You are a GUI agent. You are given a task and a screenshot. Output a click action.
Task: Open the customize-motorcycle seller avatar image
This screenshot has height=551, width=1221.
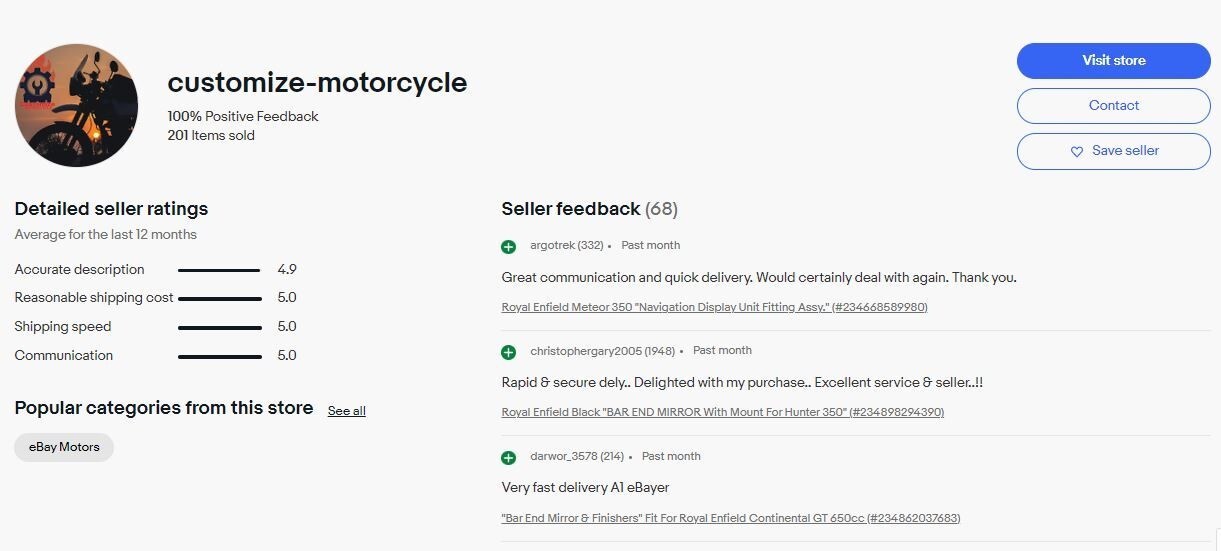pyautogui.click(x=77, y=105)
